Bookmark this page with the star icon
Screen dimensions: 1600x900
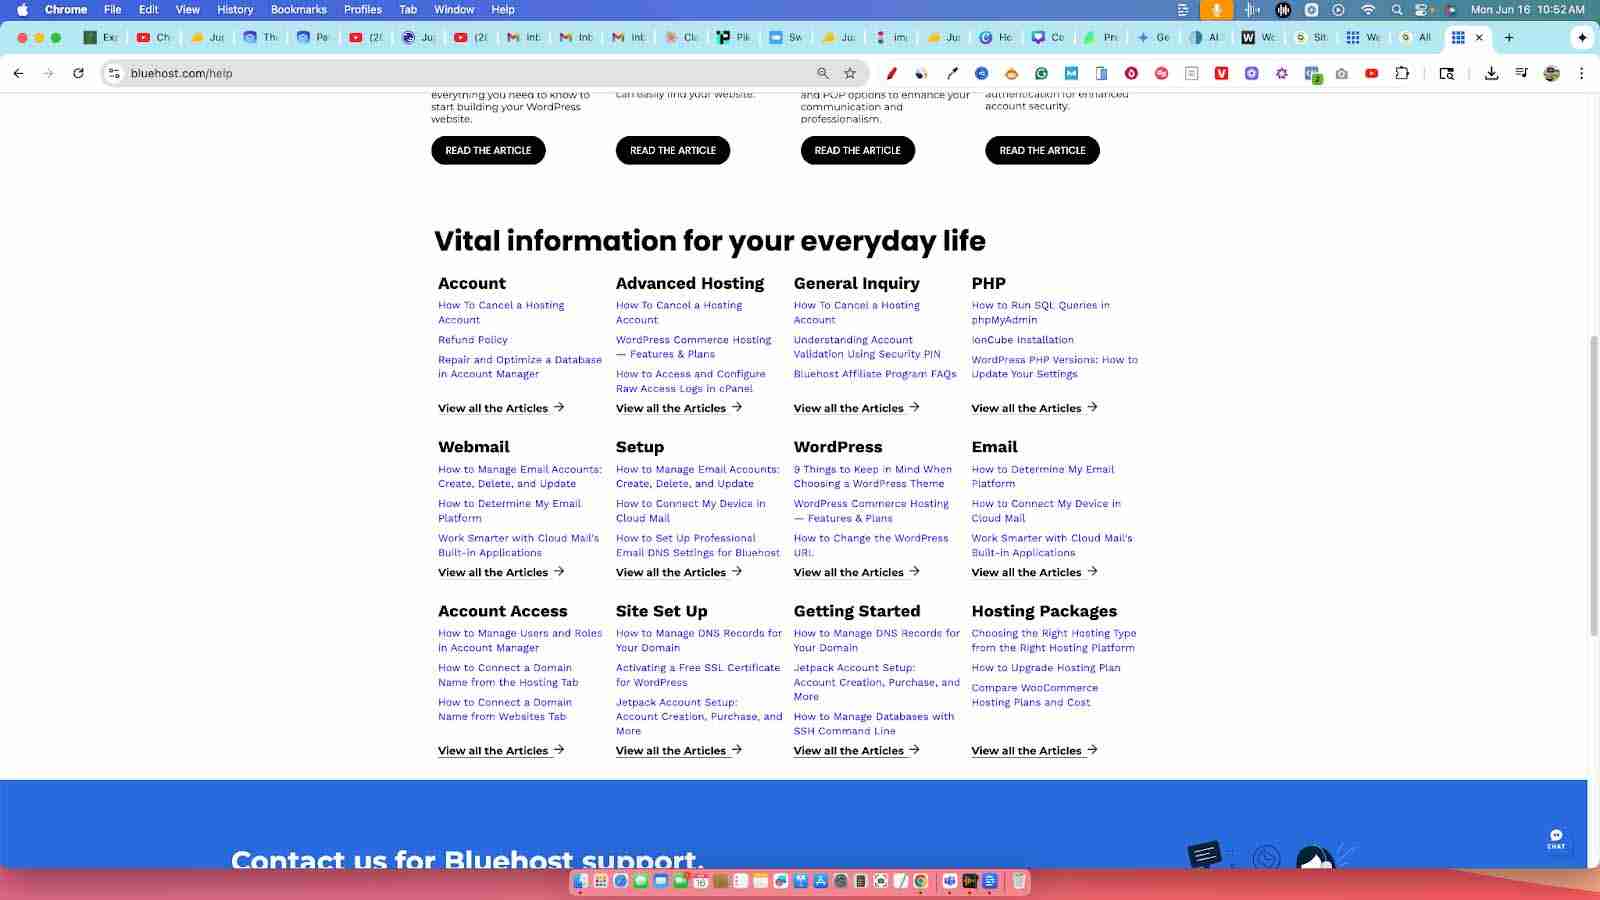850,73
